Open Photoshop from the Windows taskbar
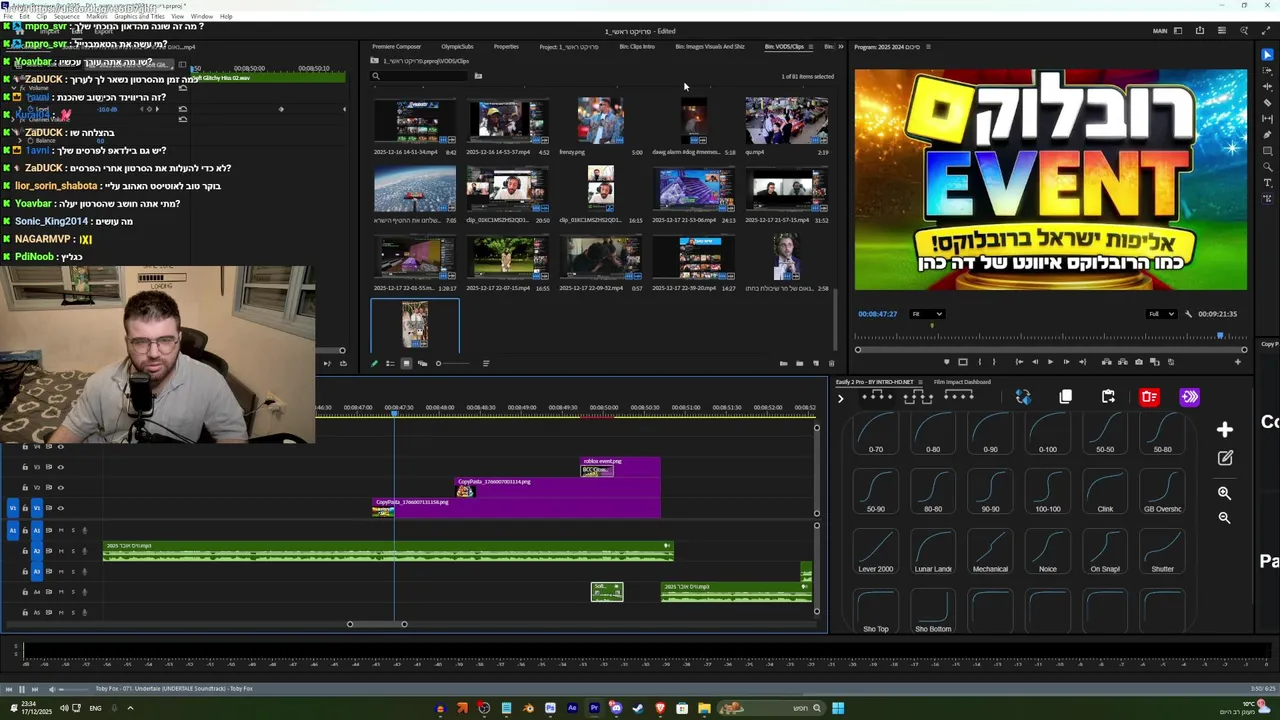Viewport: 1280px width, 720px height. point(550,708)
